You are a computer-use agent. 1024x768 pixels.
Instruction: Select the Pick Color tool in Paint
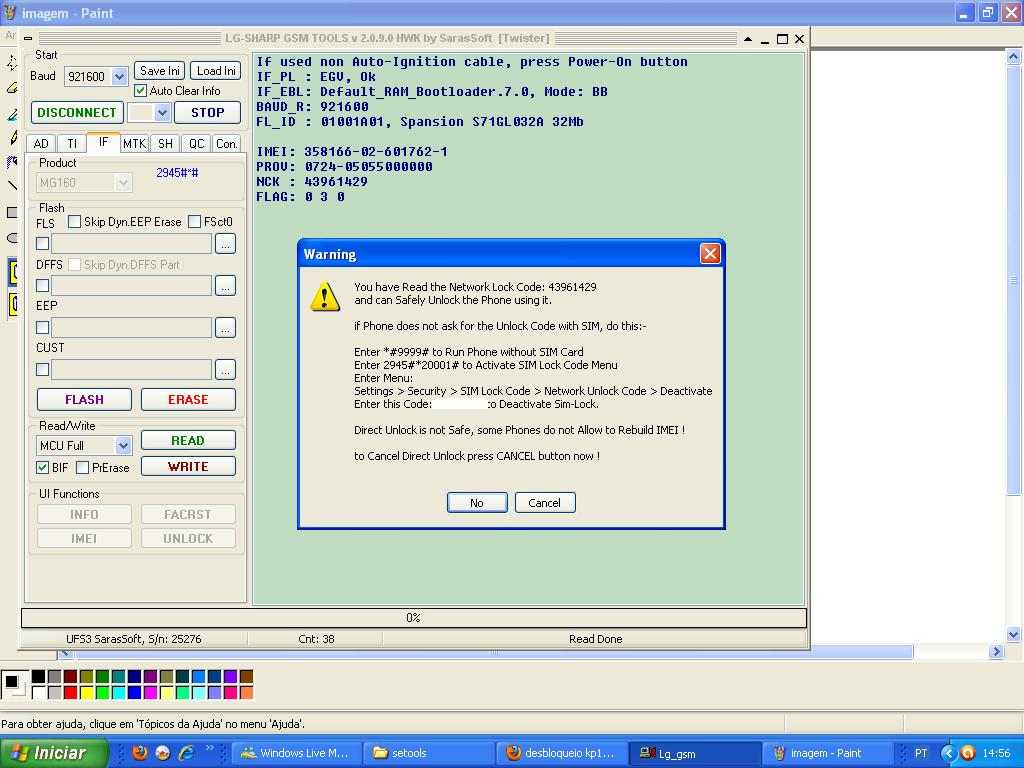(12, 114)
